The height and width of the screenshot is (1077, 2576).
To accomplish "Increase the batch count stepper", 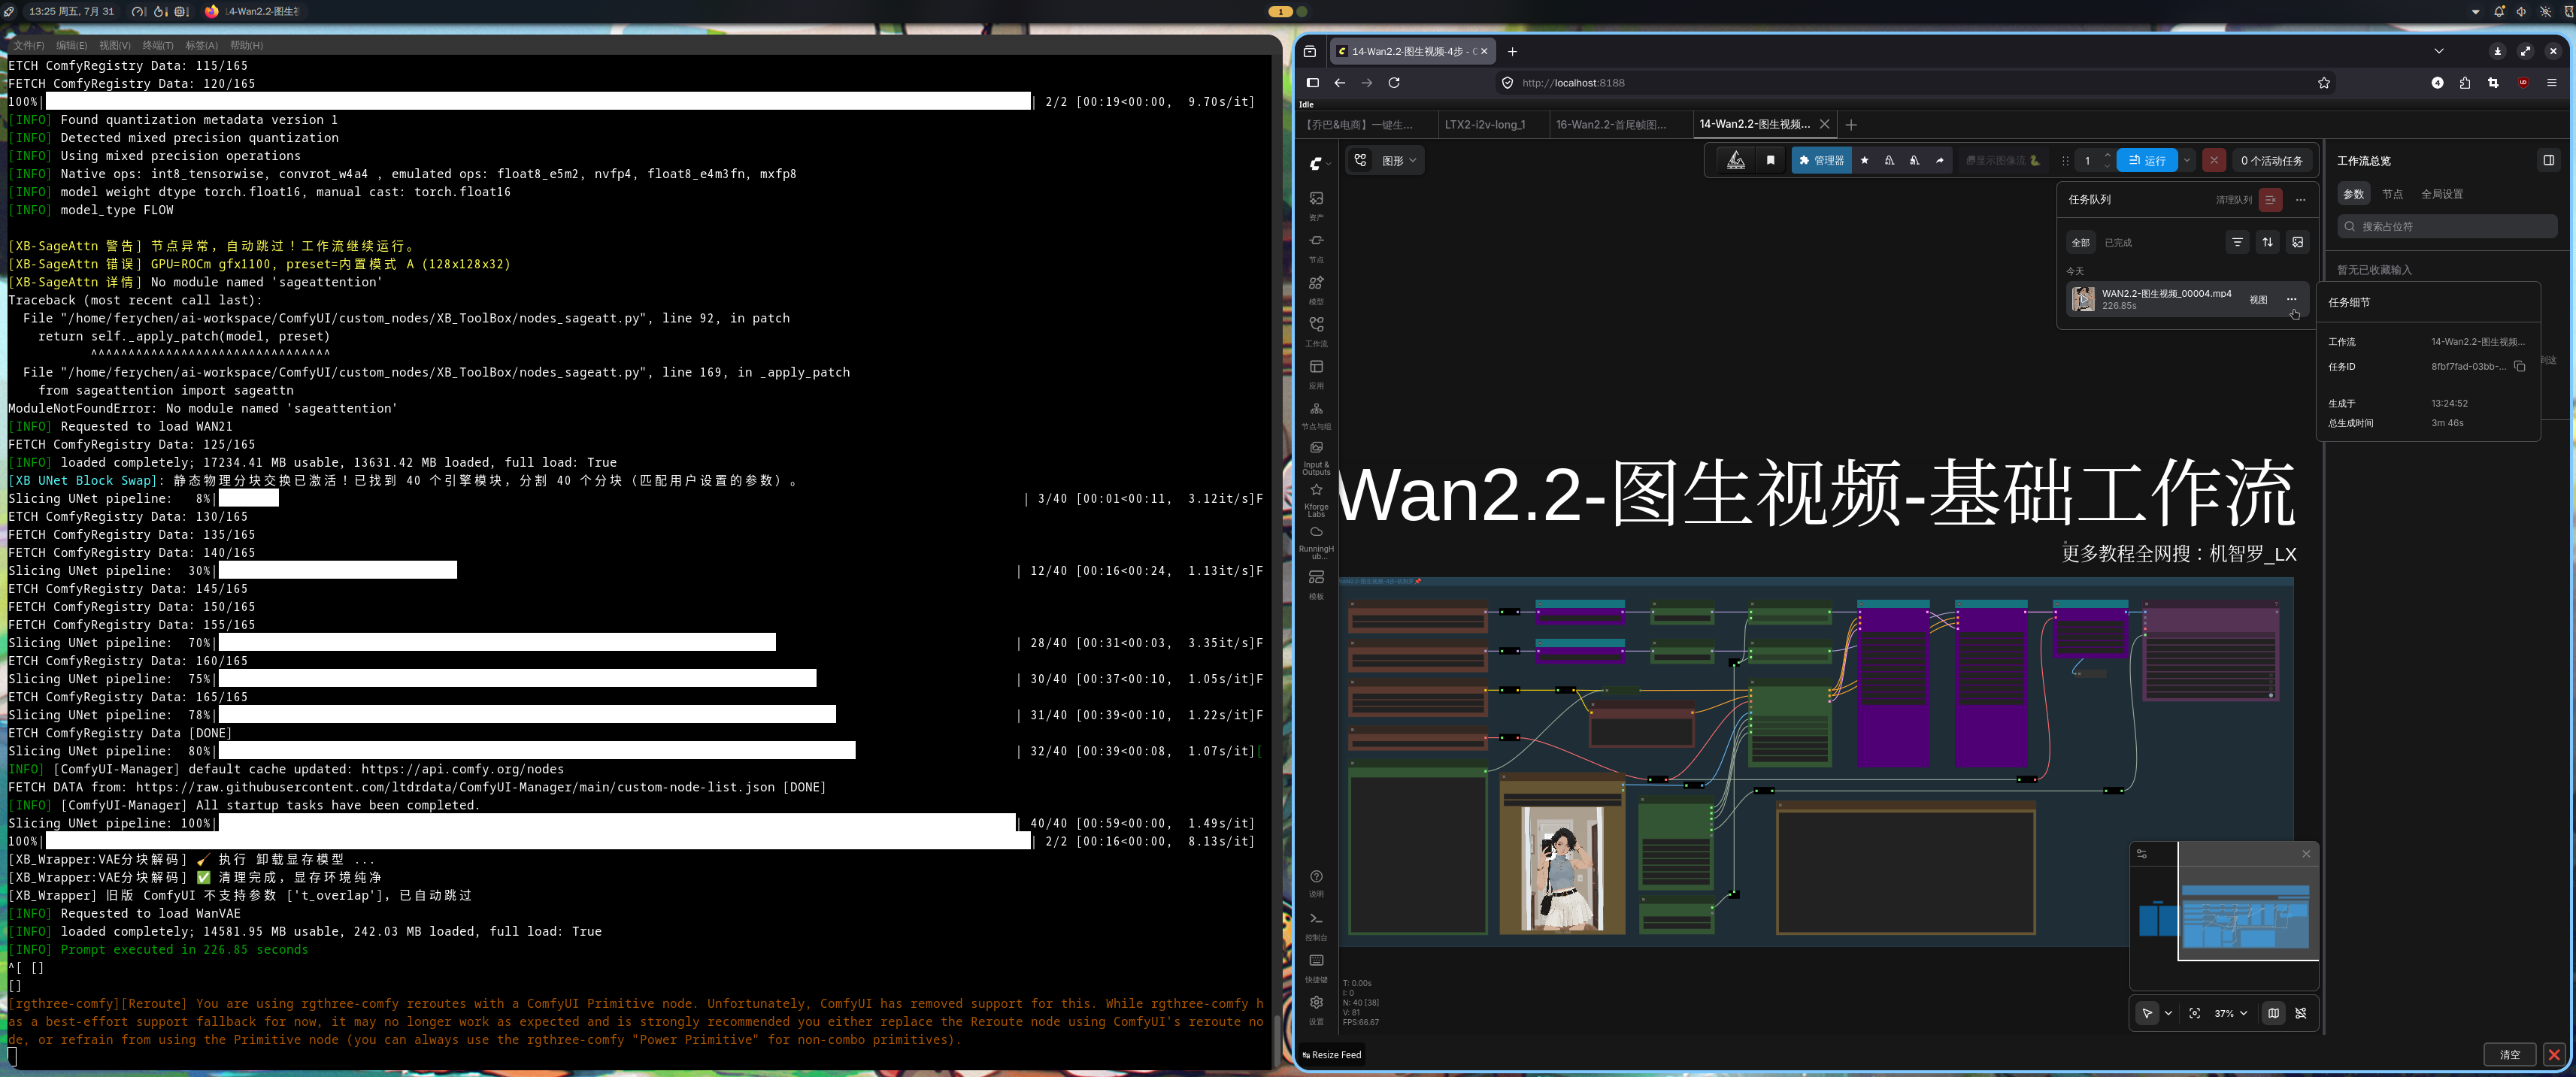I will [x=2107, y=155].
